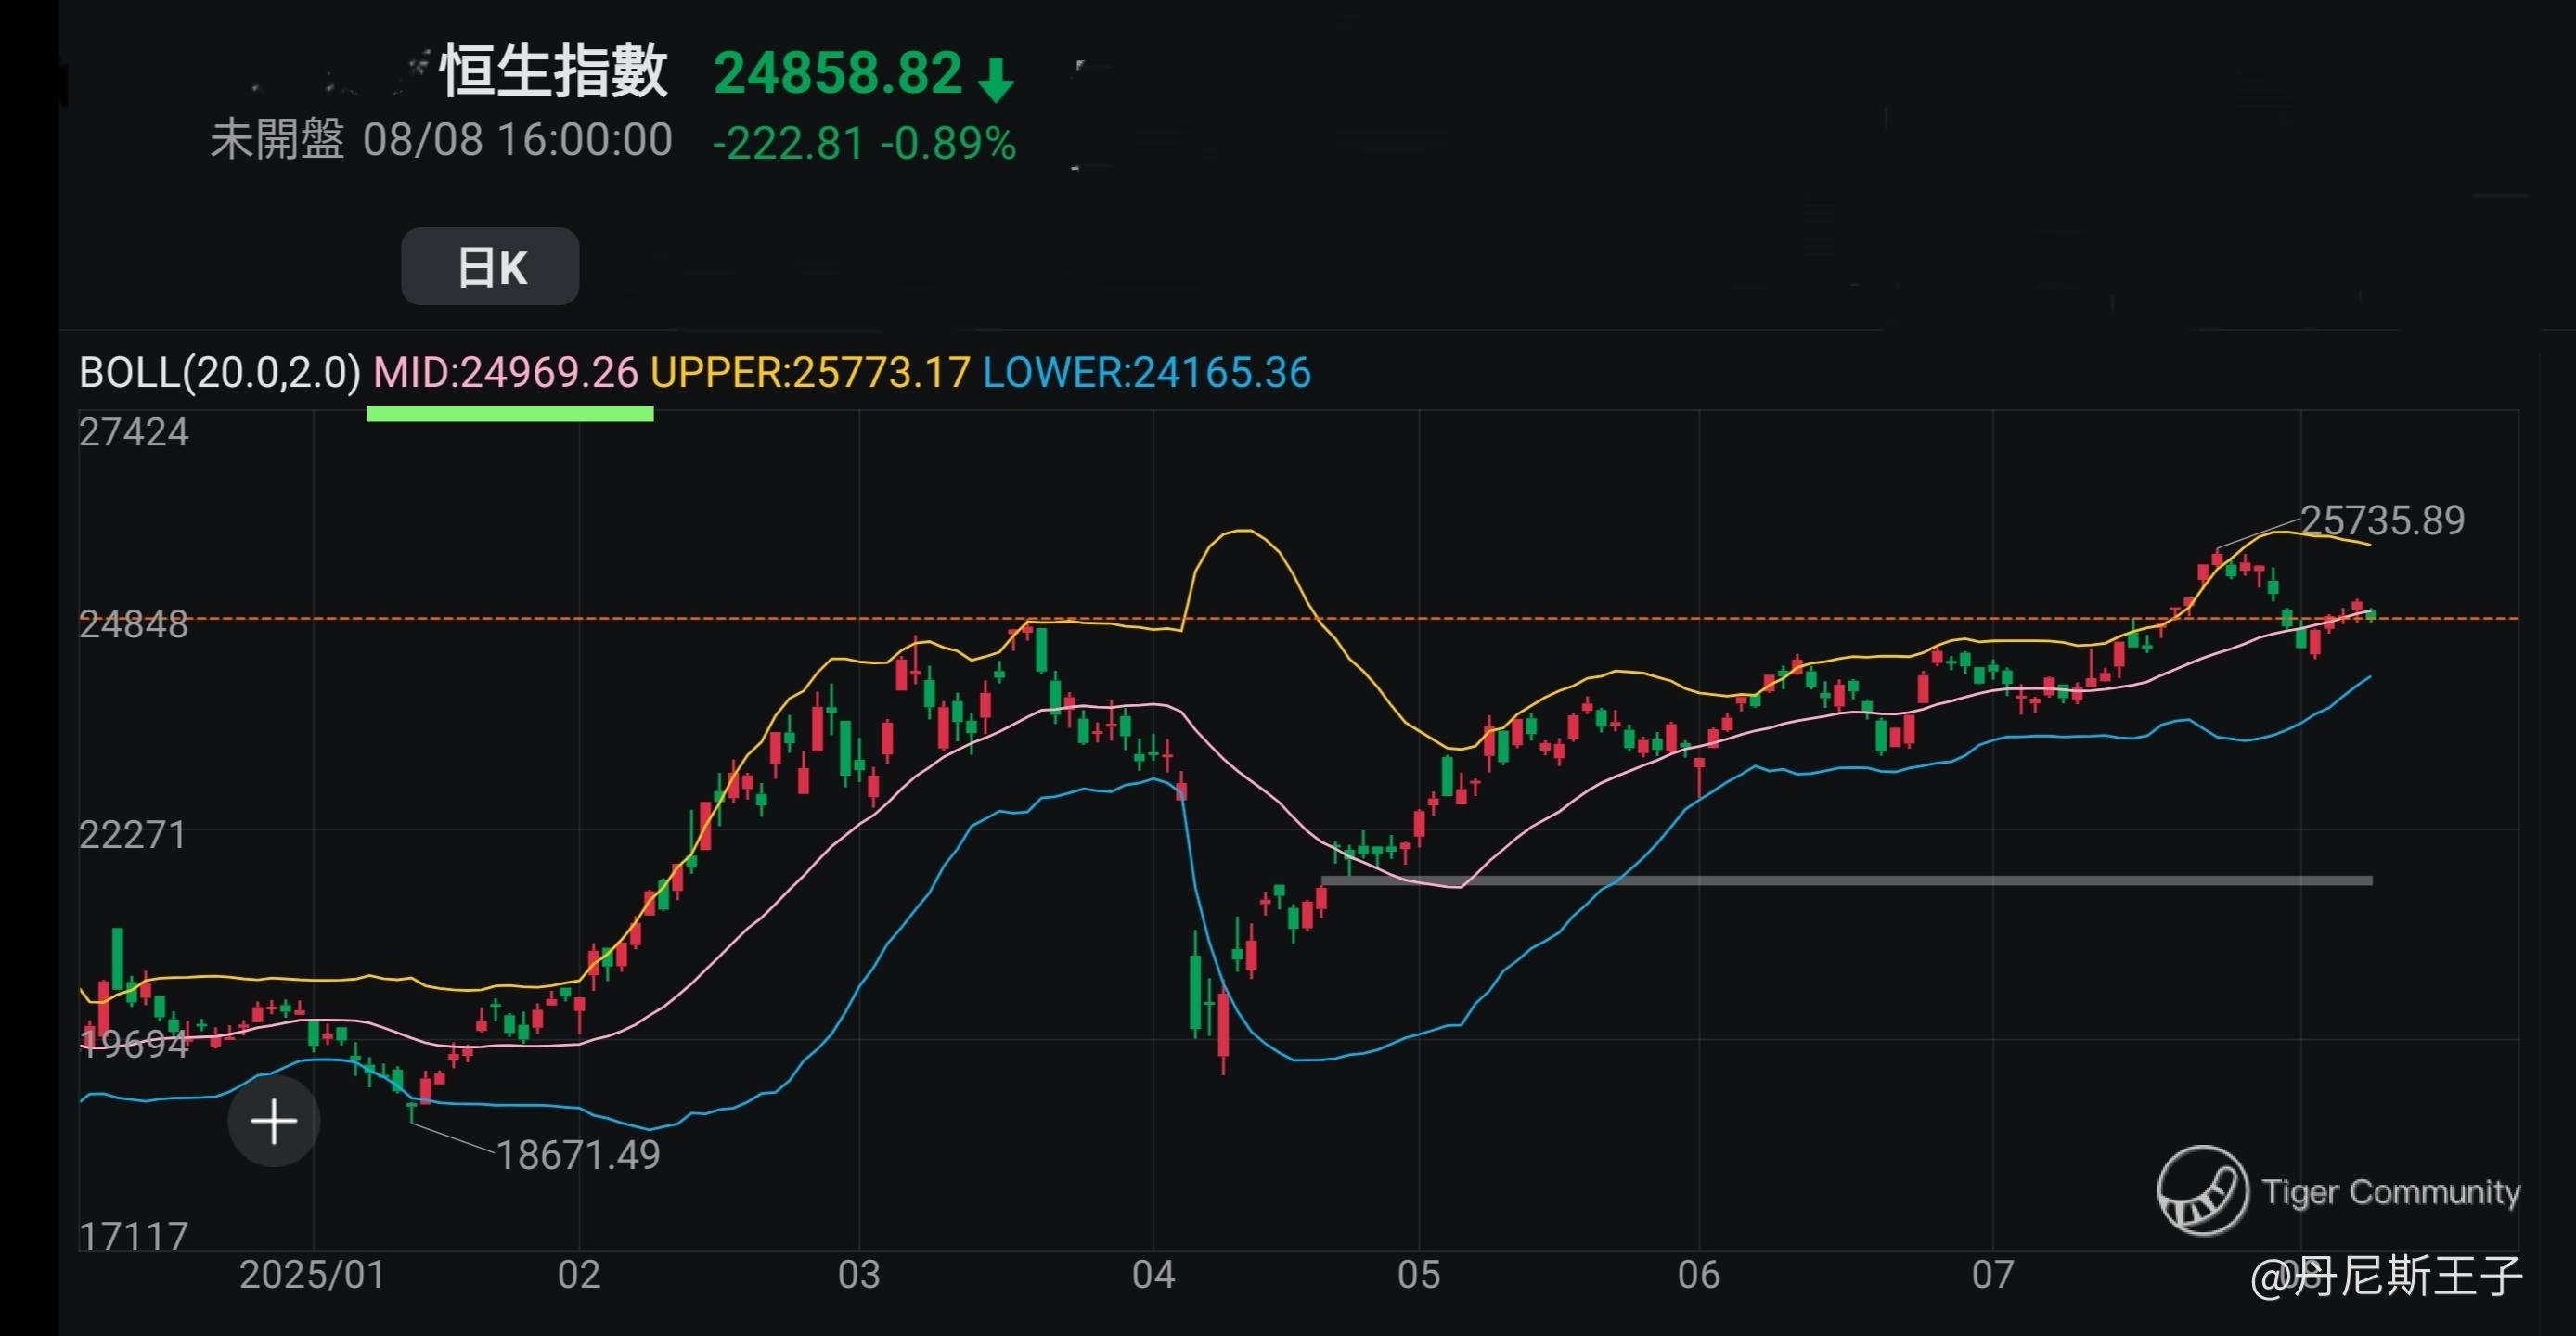Tap the UPPER:25773.17 indicator value
Viewport: 2576px width, 1336px height.
point(810,372)
